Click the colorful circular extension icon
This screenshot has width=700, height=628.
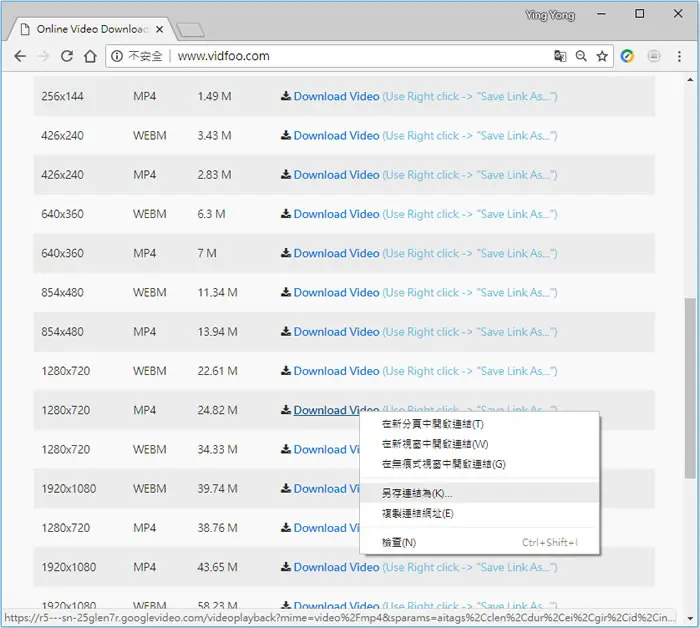pyautogui.click(x=627, y=56)
